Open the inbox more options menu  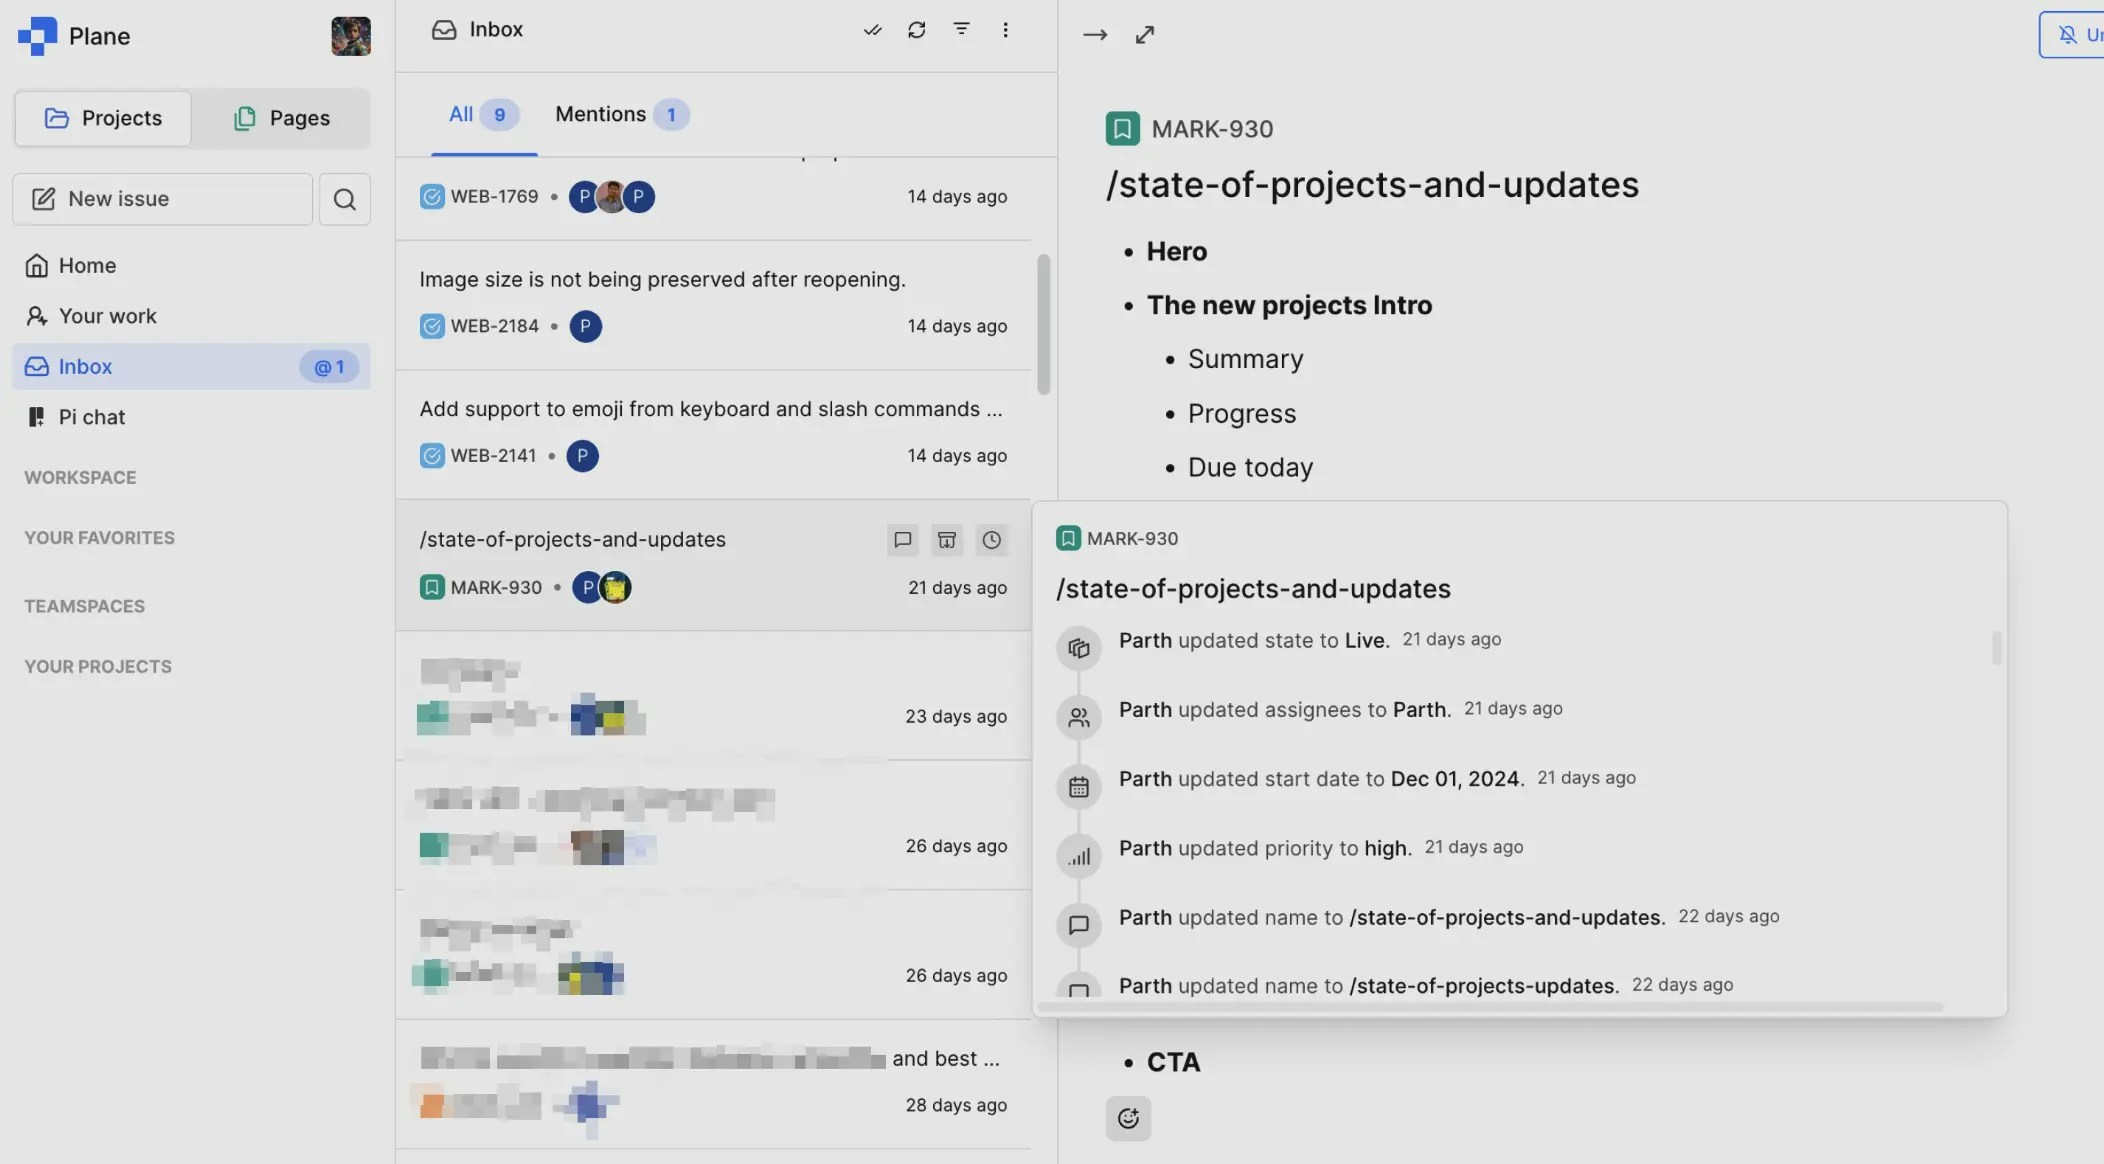point(1006,29)
